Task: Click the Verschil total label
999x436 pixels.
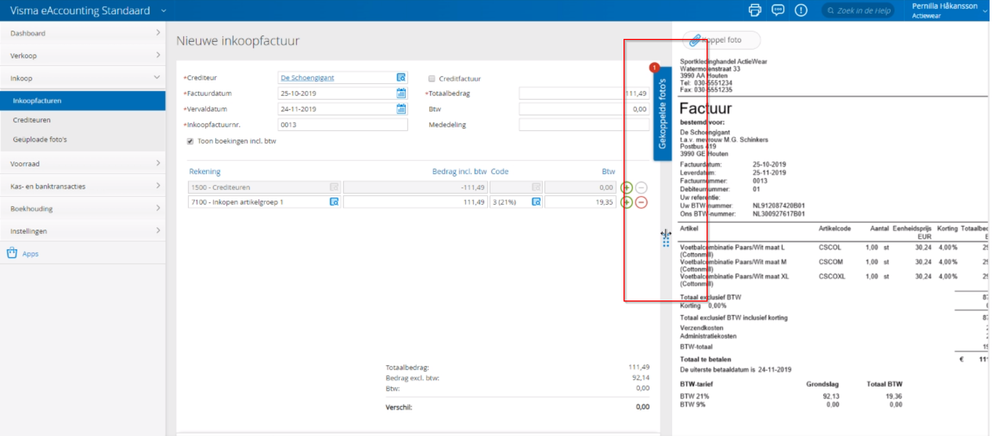Action: [399, 407]
